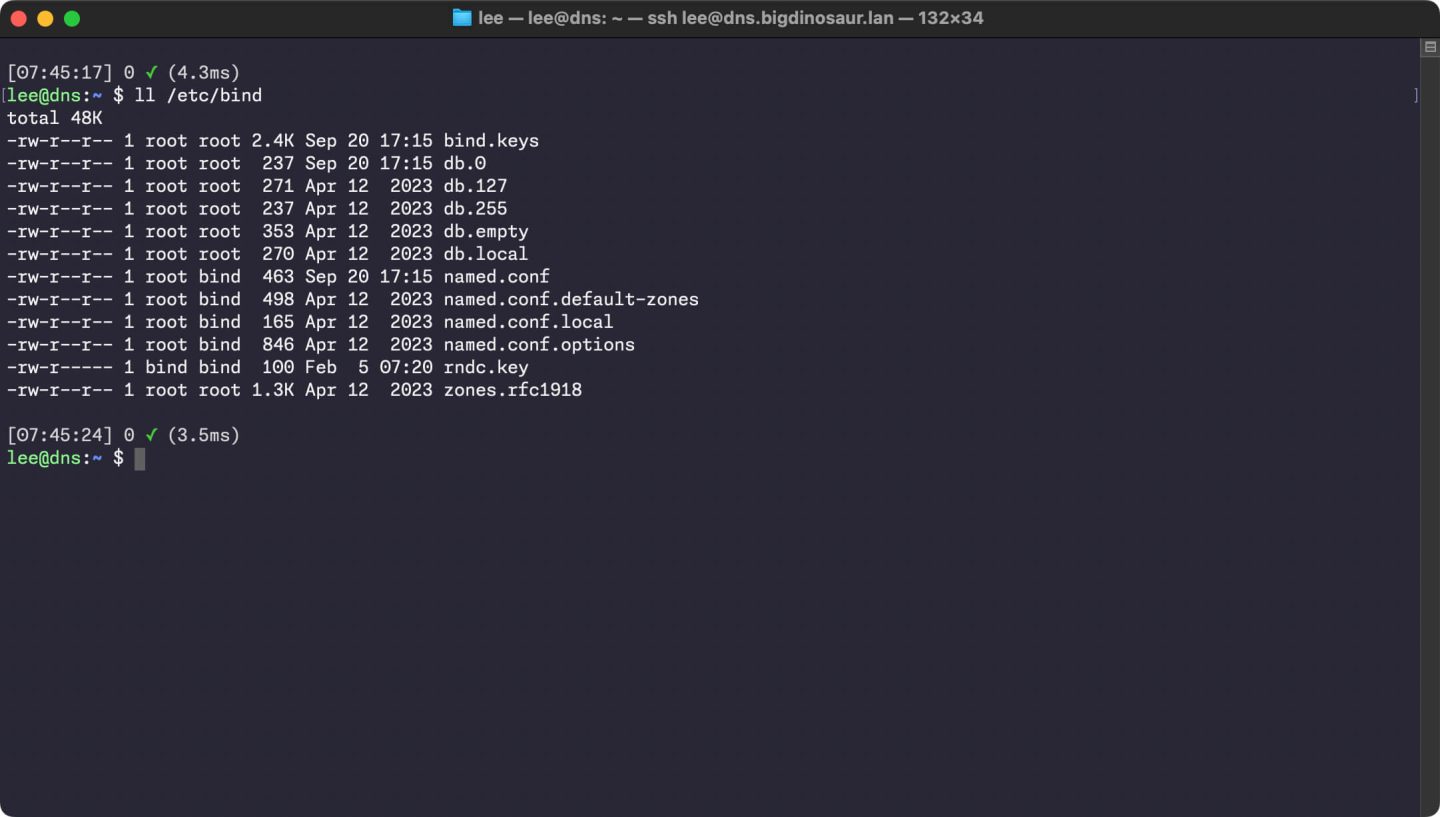The height and width of the screenshot is (817, 1440).
Task: Select the named.conf filename
Action: click(x=496, y=276)
